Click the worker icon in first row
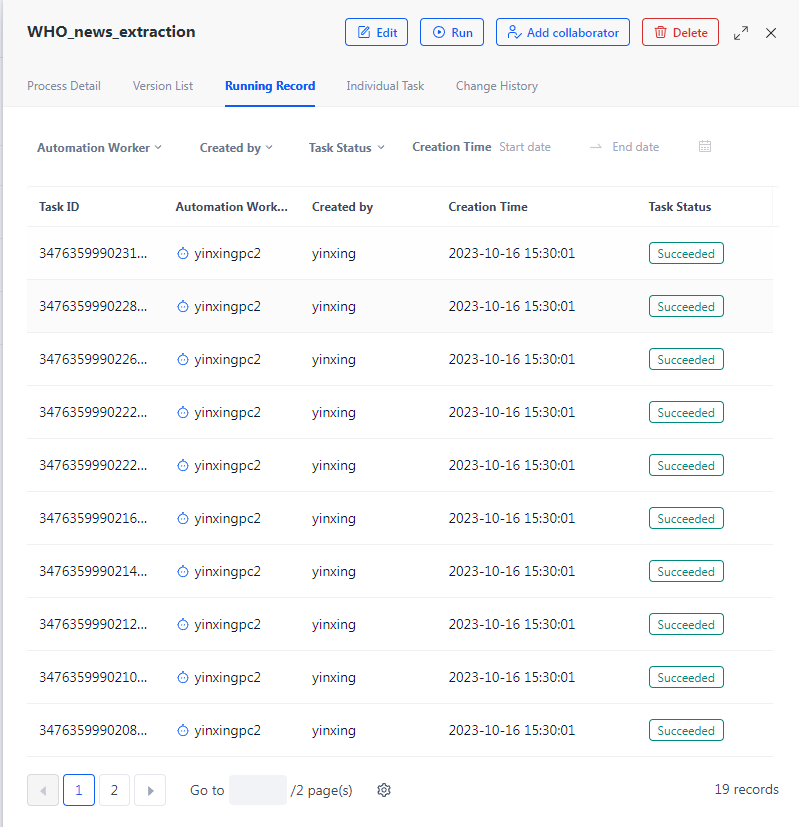799x827 pixels. pyautogui.click(x=183, y=254)
